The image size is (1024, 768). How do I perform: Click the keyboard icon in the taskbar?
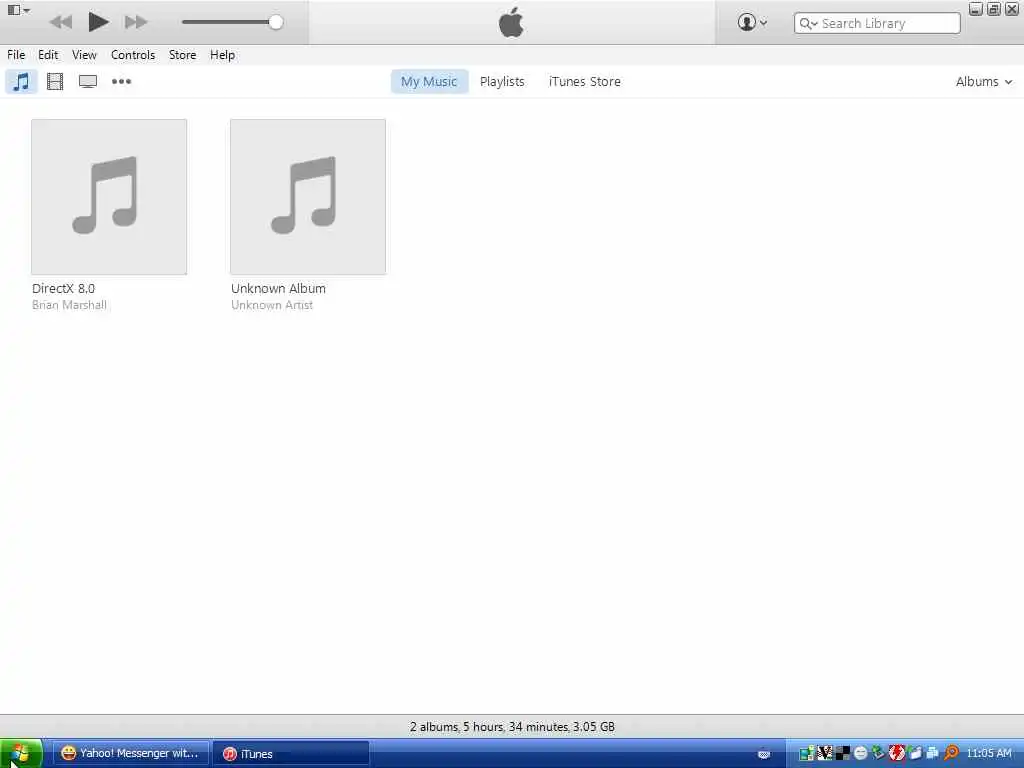point(764,754)
